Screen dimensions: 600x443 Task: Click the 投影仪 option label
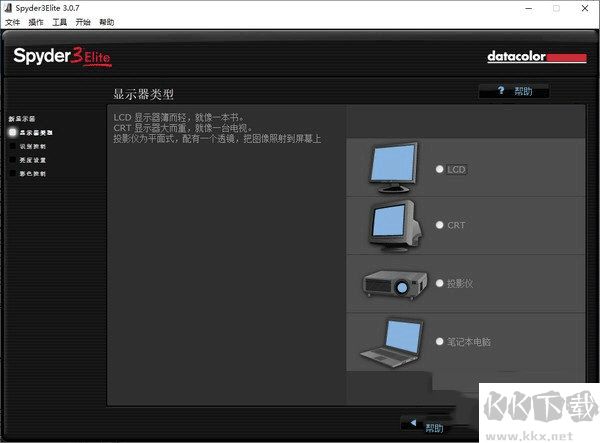(x=460, y=283)
